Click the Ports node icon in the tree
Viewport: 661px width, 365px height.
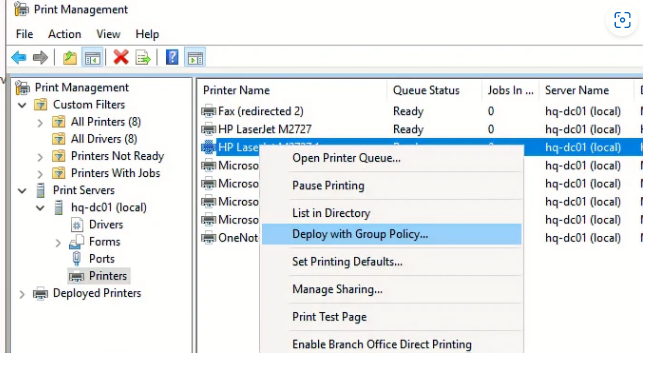(x=77, y=258)
